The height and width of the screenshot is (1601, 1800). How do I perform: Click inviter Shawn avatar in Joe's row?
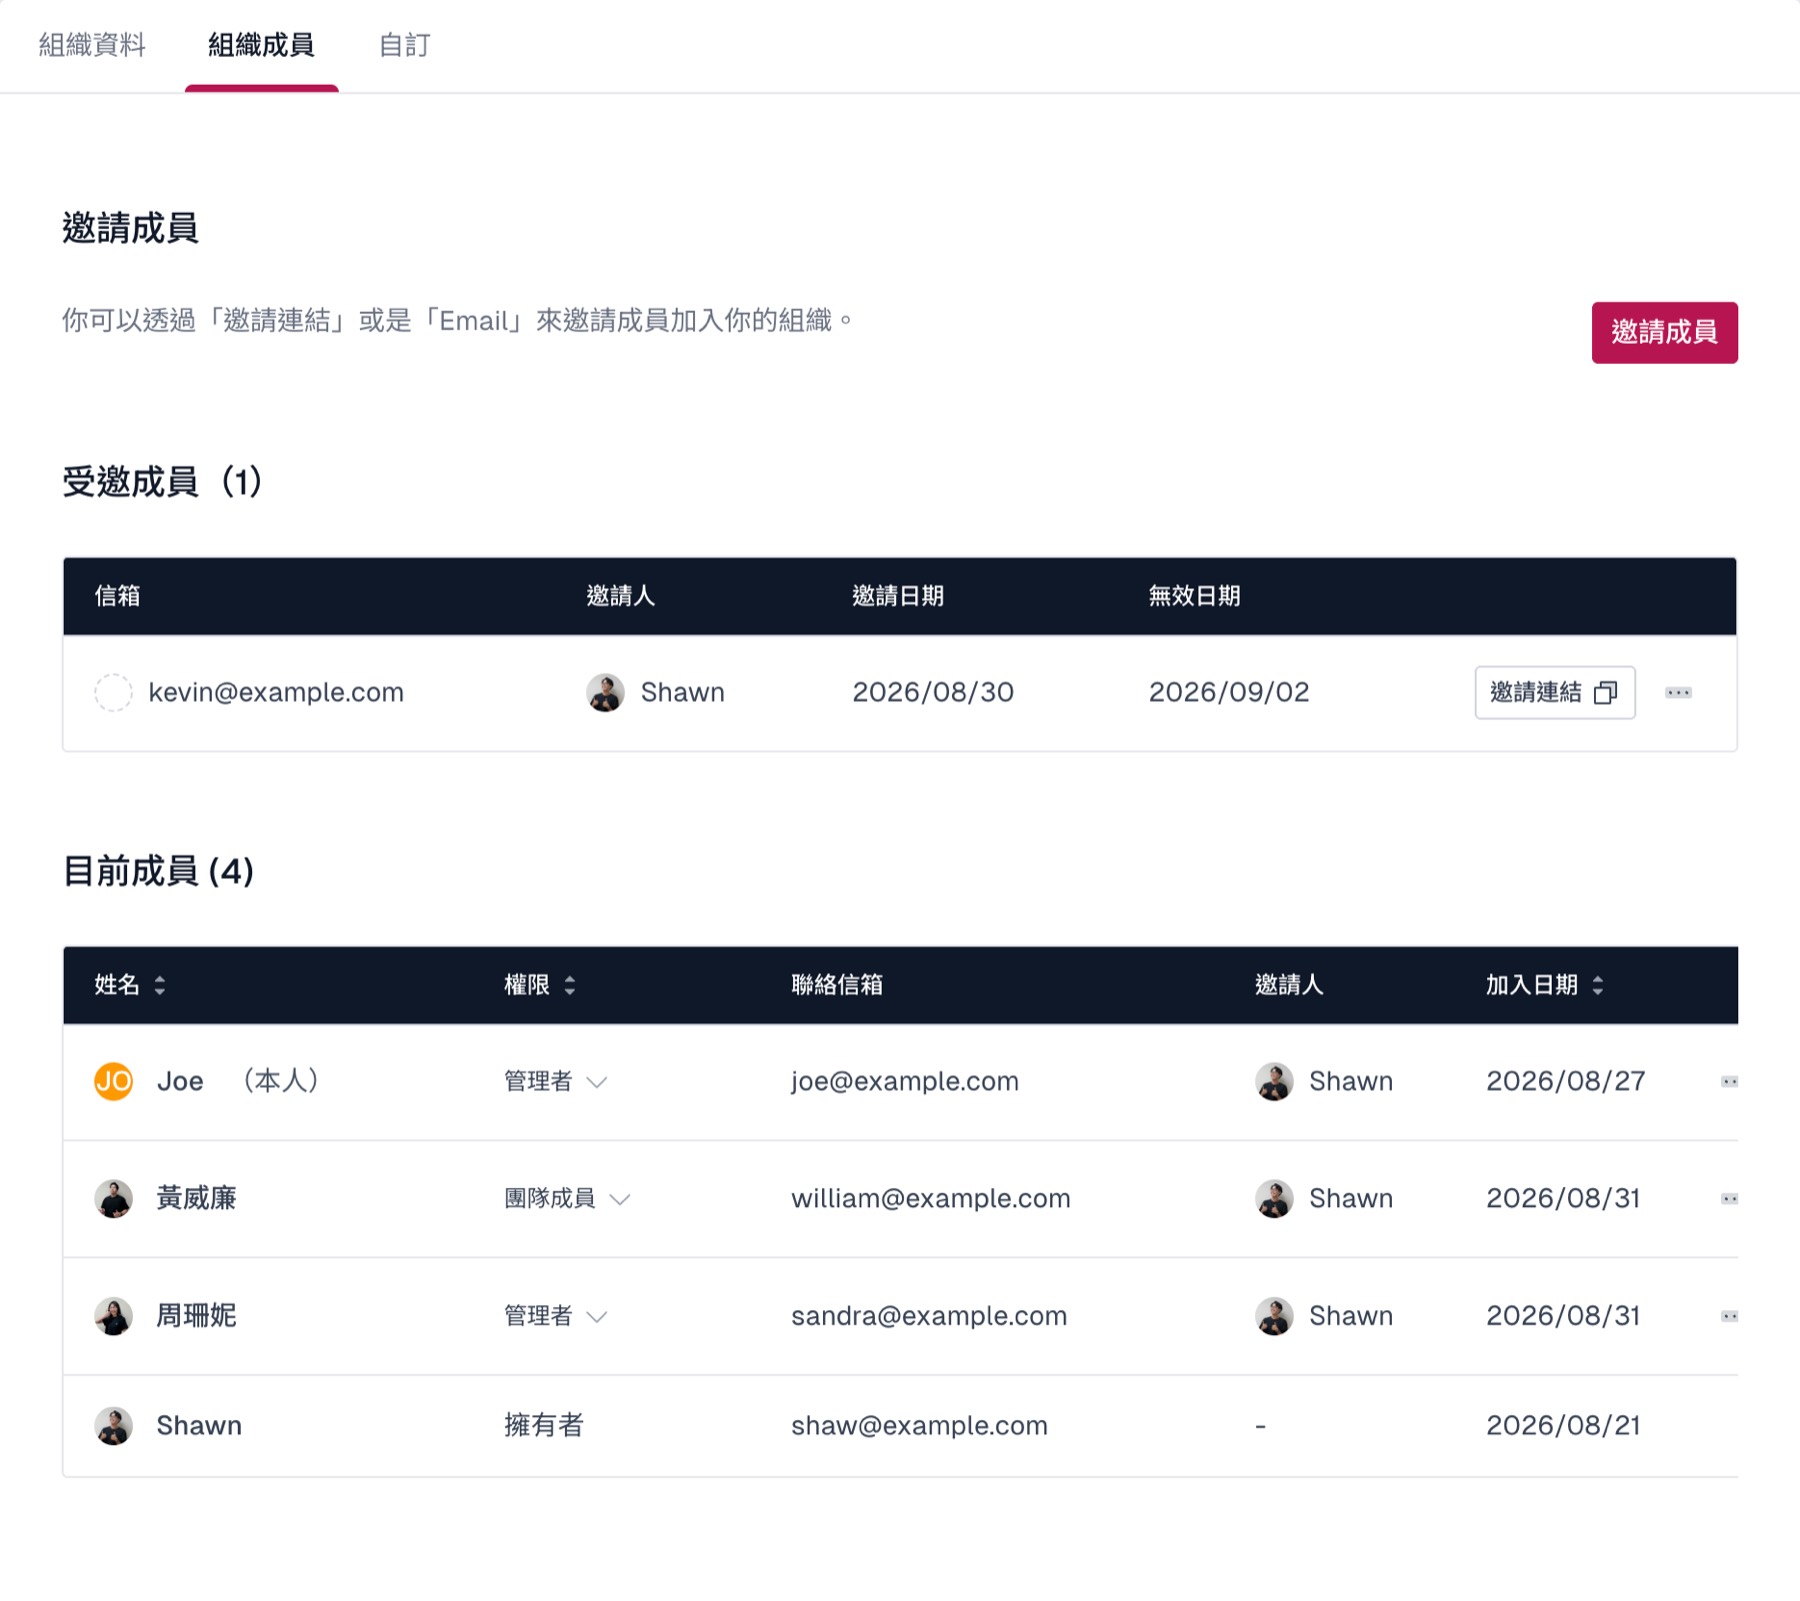[1274, 1081]
